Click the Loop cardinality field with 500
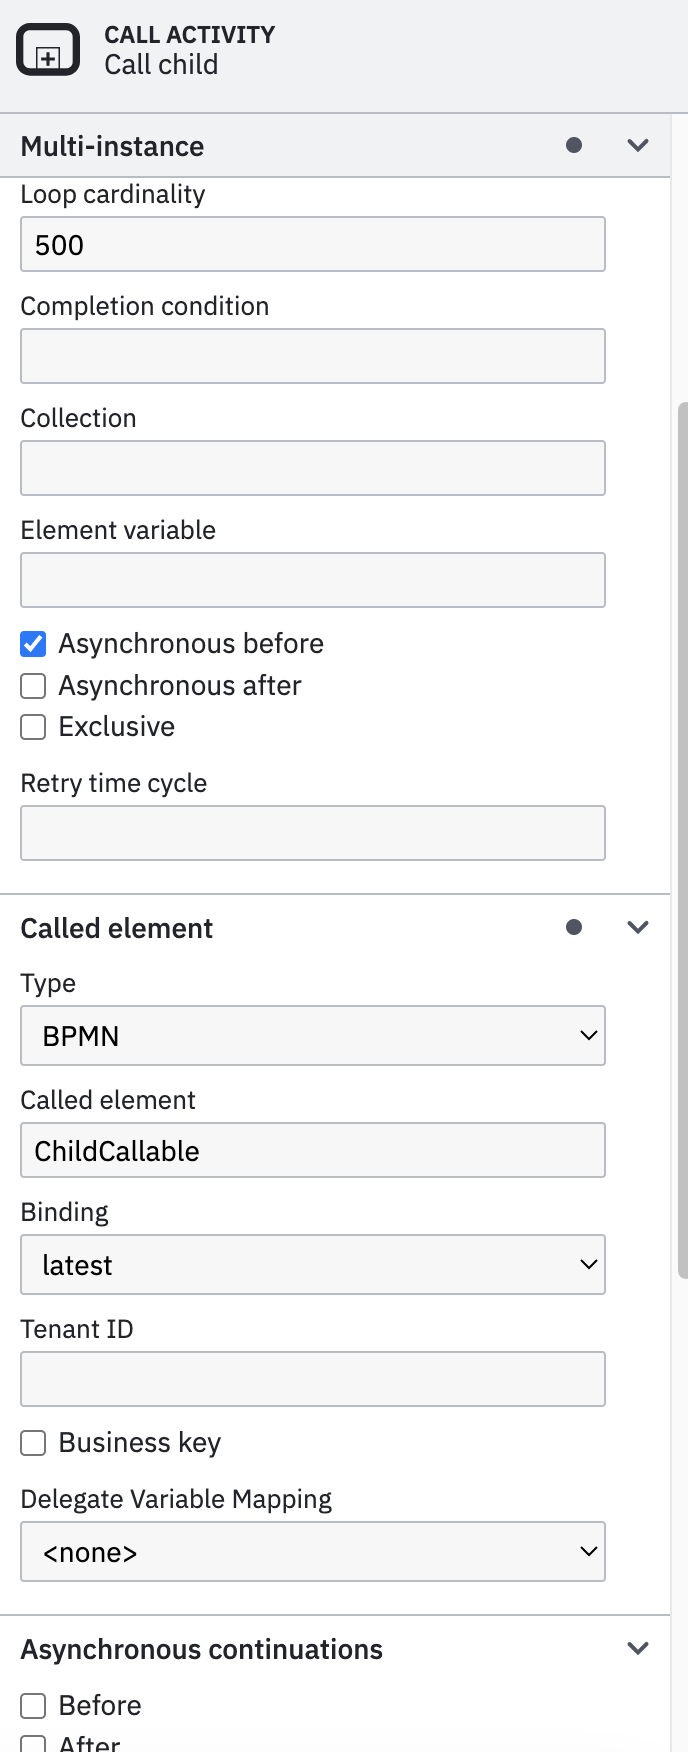Screen dimensions: 688x1752 tap(313, 244)
